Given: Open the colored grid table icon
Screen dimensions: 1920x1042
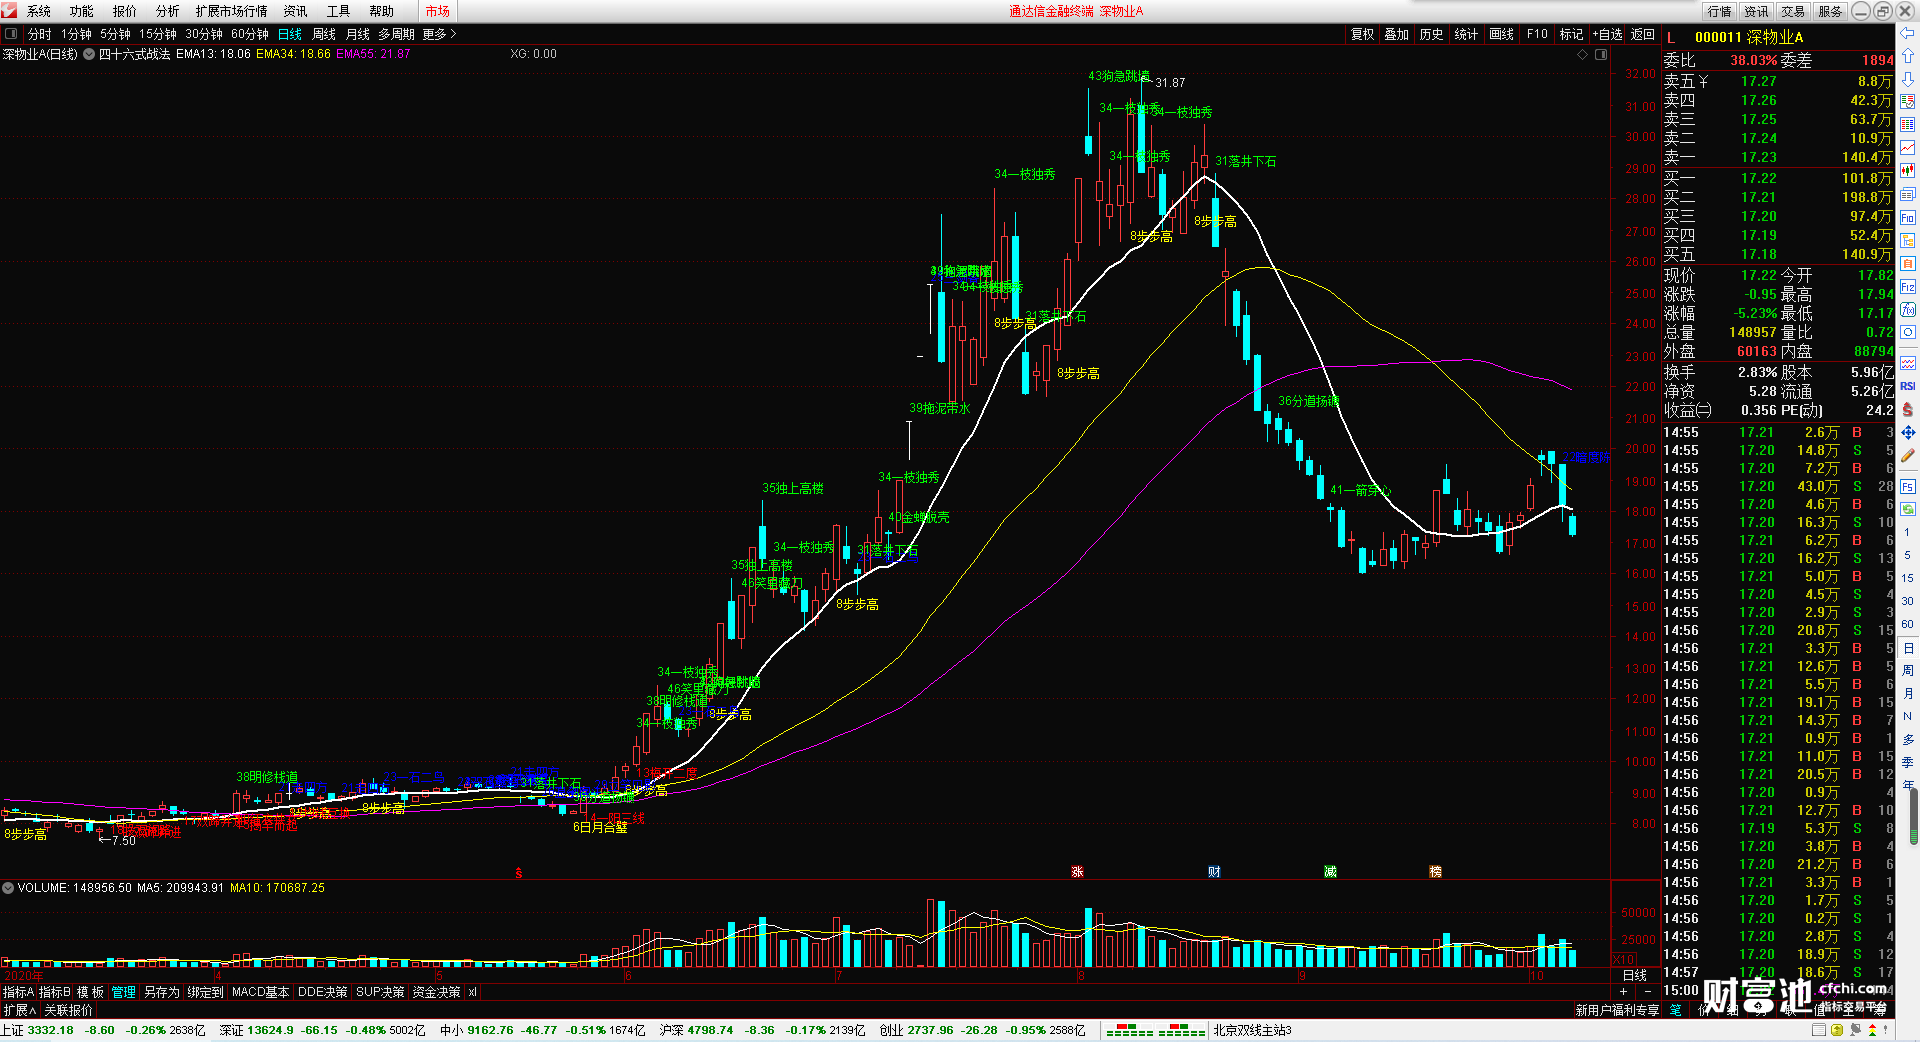Looking at the screenshot, I should [x=1908, y=125].
